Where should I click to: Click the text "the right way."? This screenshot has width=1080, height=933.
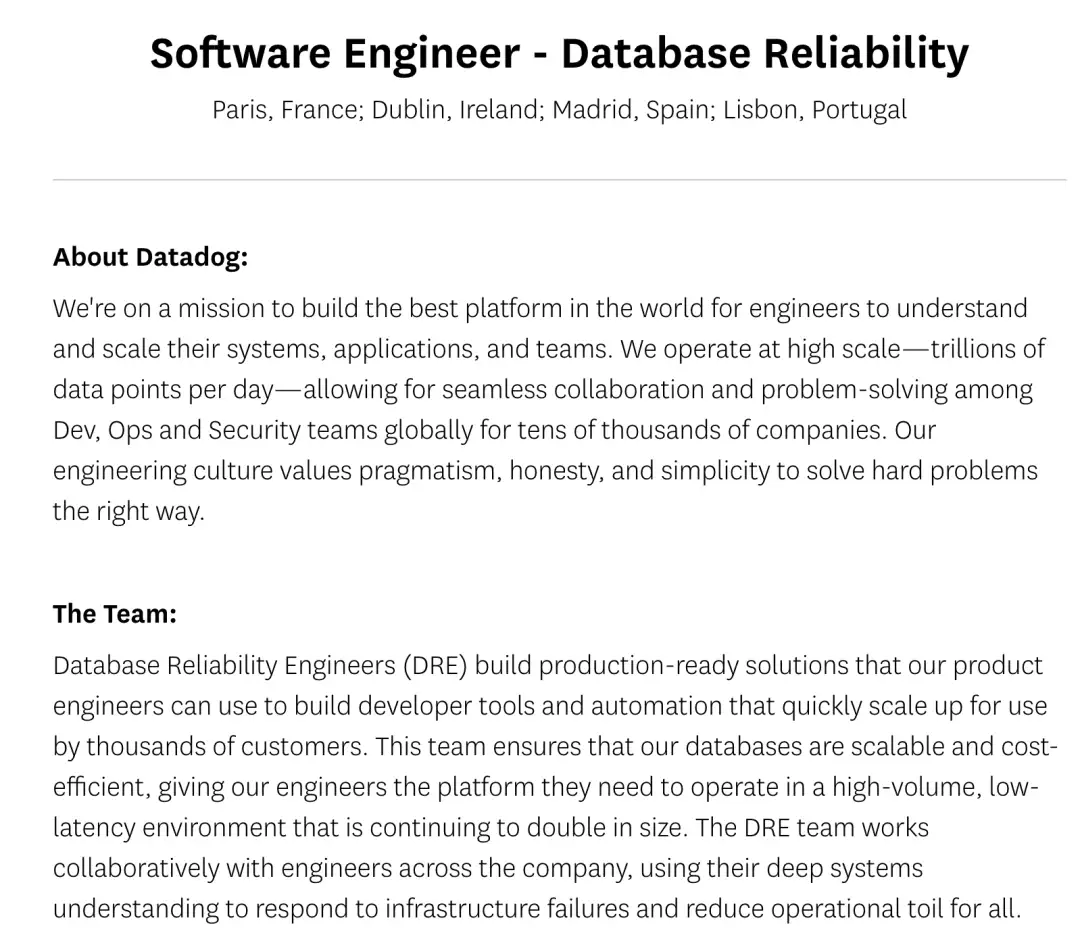[x=128, y=512]
